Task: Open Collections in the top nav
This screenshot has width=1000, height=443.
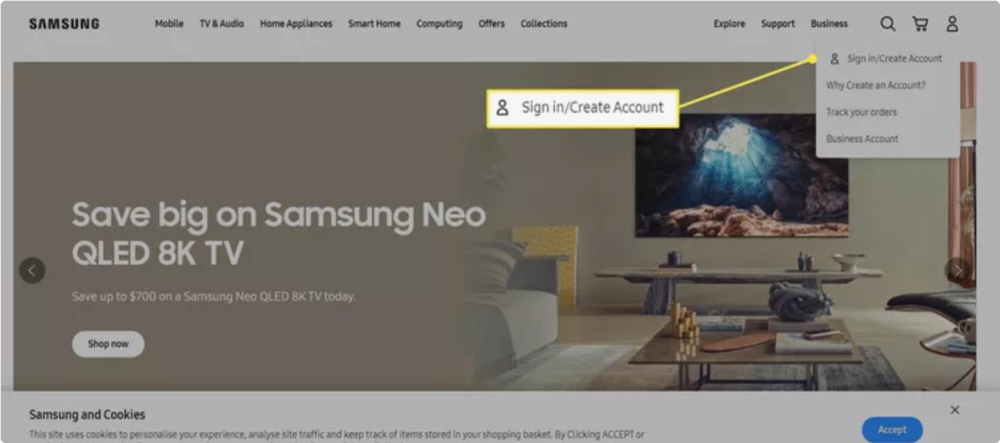Action: (544, 24)
